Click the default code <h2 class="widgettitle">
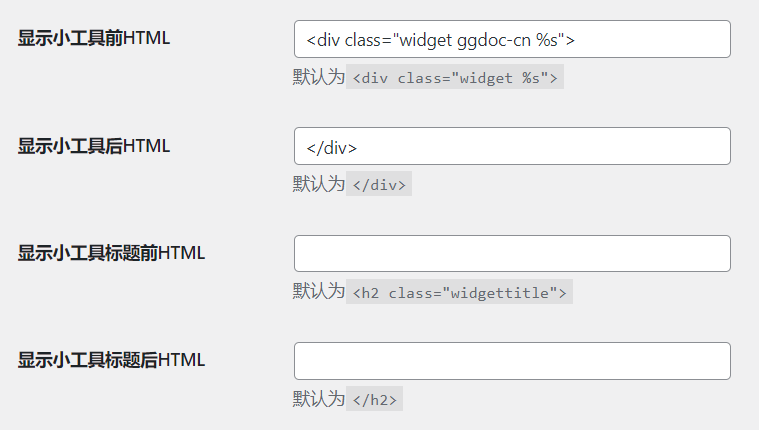Viewport: 759px width, 430px height. pyautogui.click(x=459, y=292)
